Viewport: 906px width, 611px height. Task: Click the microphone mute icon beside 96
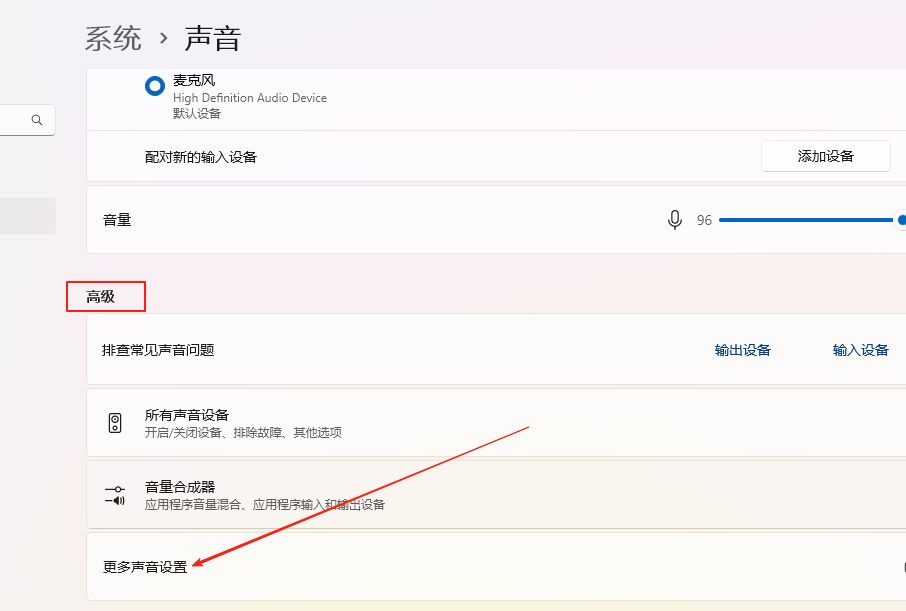click(674, 220)
